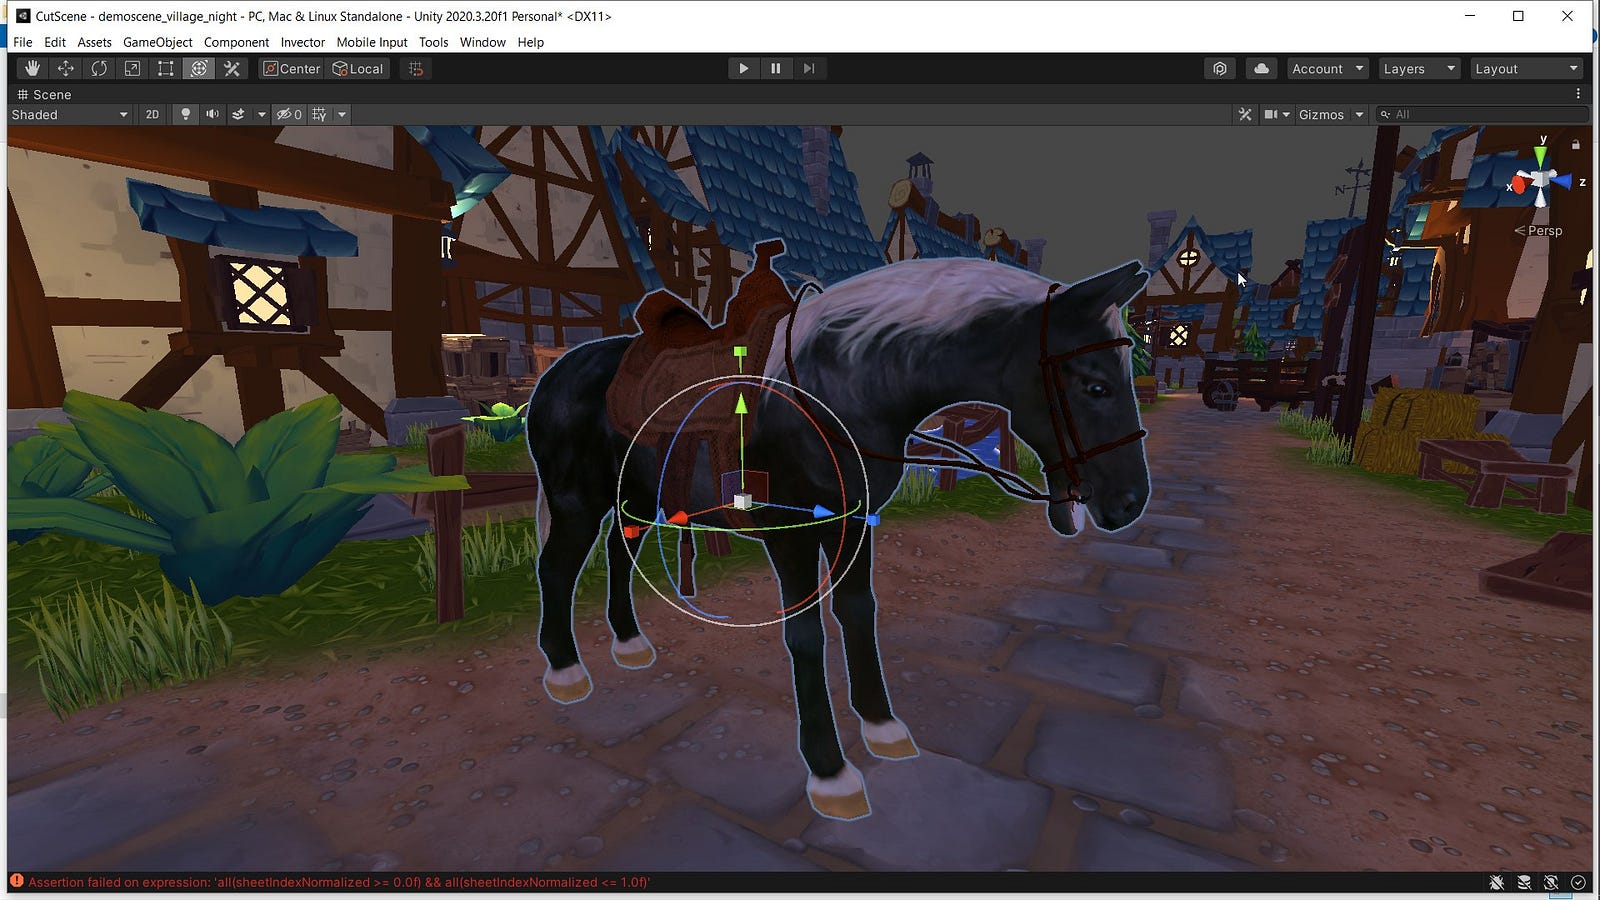The width and height of the screenshot is (1600, 900).
Task: Open the Component menu
Action: pos(236,42)
